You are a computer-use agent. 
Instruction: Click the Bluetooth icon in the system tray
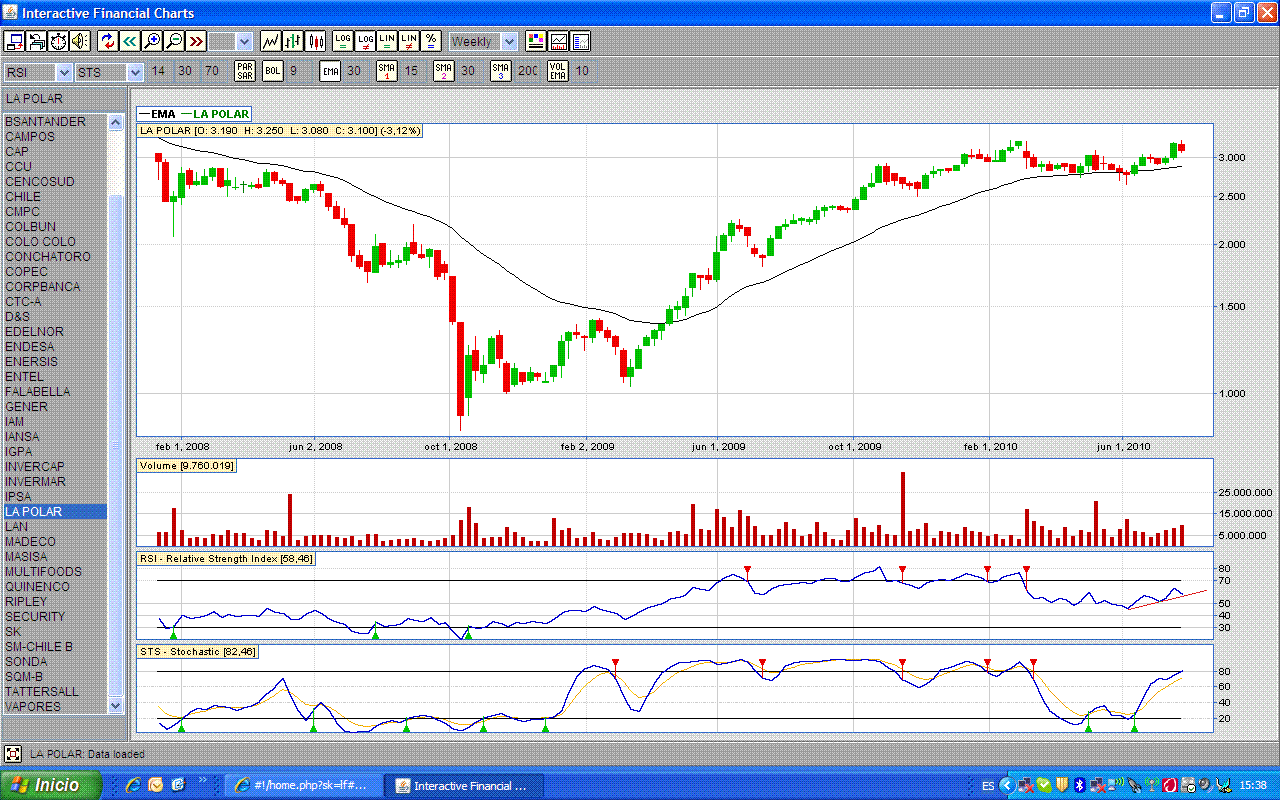point(1080,785)
